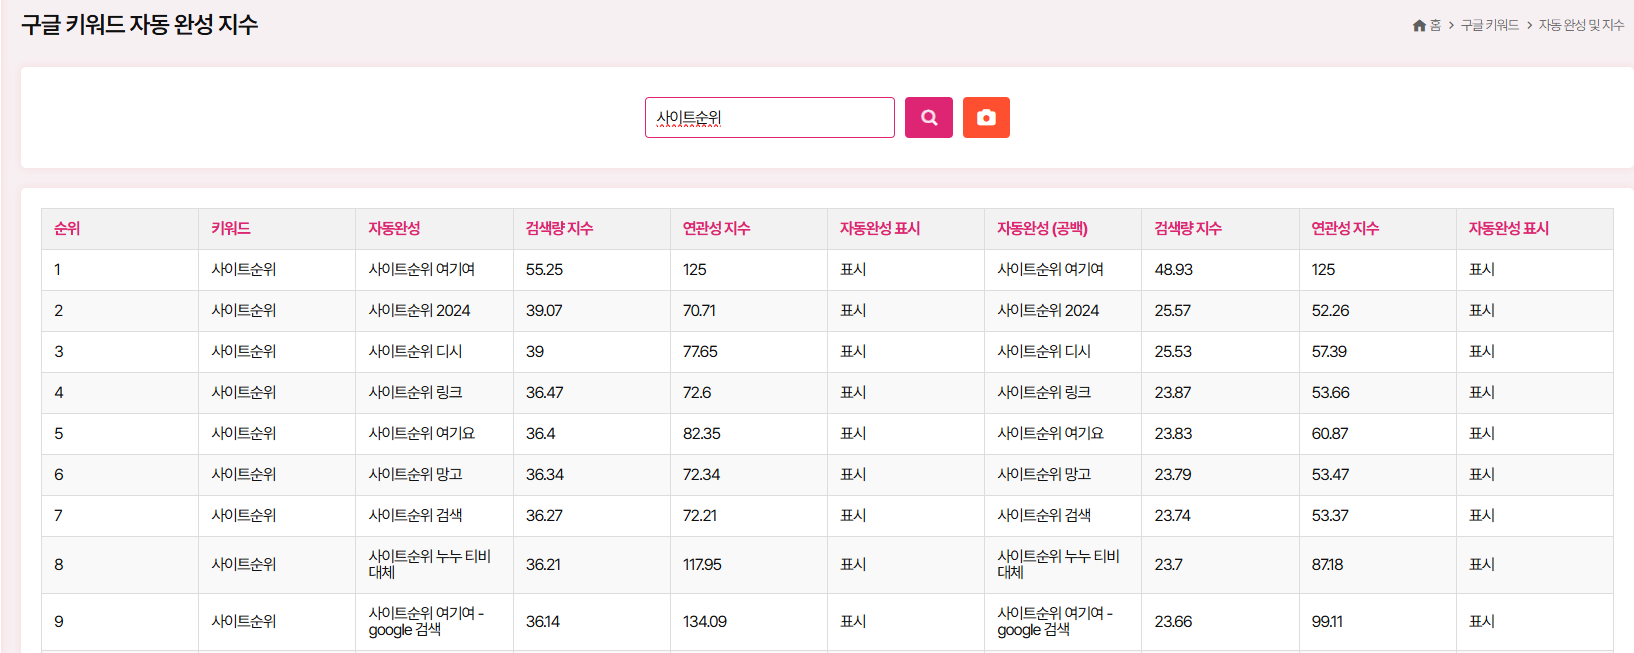Focus the 사이트순위 keyword input field
Viewport: 1634px width, 653px height.
[770, 117]
